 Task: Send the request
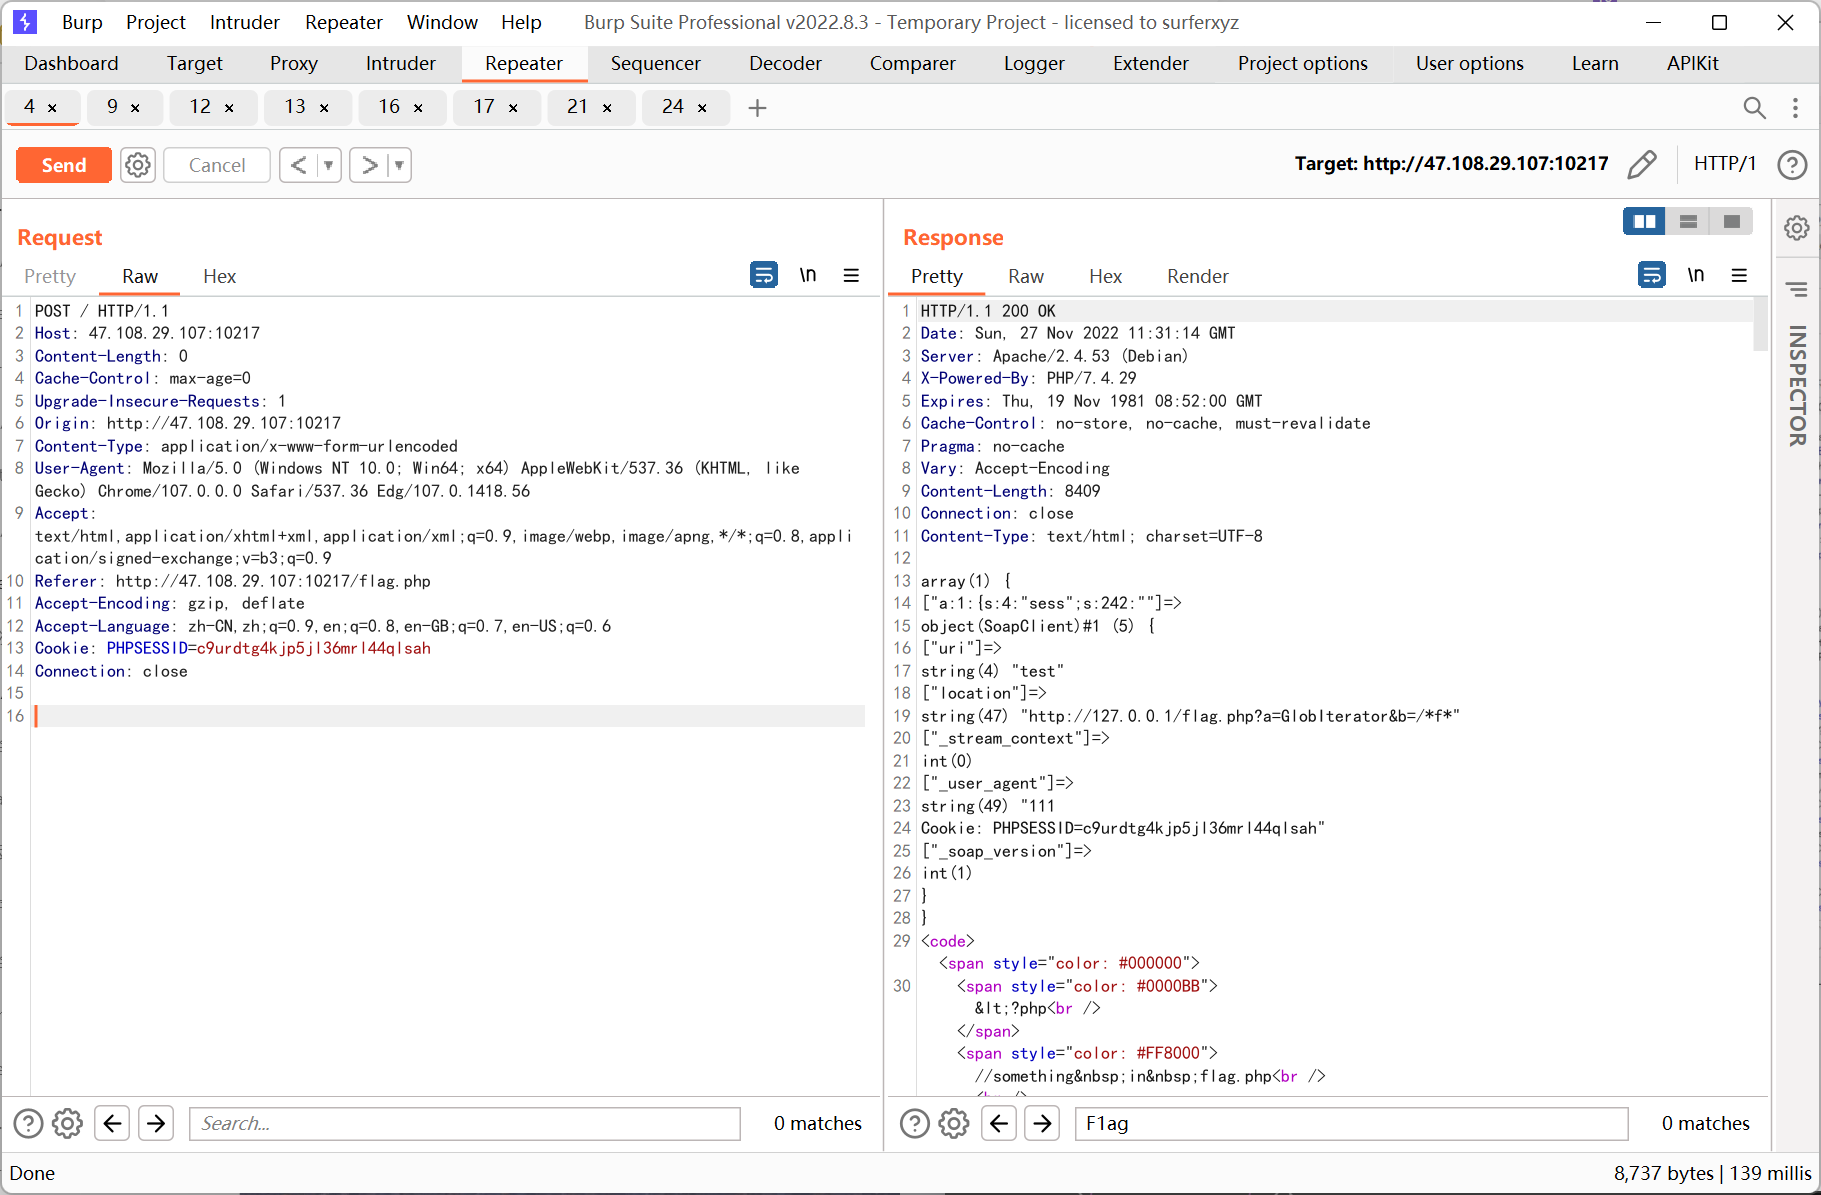tap(64, 165)
